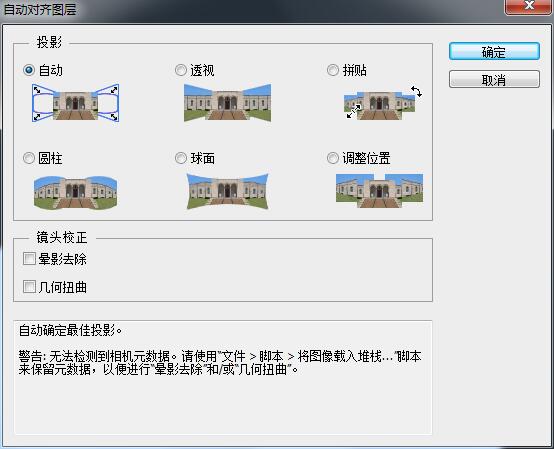Click the 圆柱 projection preview image

point(75,192)
